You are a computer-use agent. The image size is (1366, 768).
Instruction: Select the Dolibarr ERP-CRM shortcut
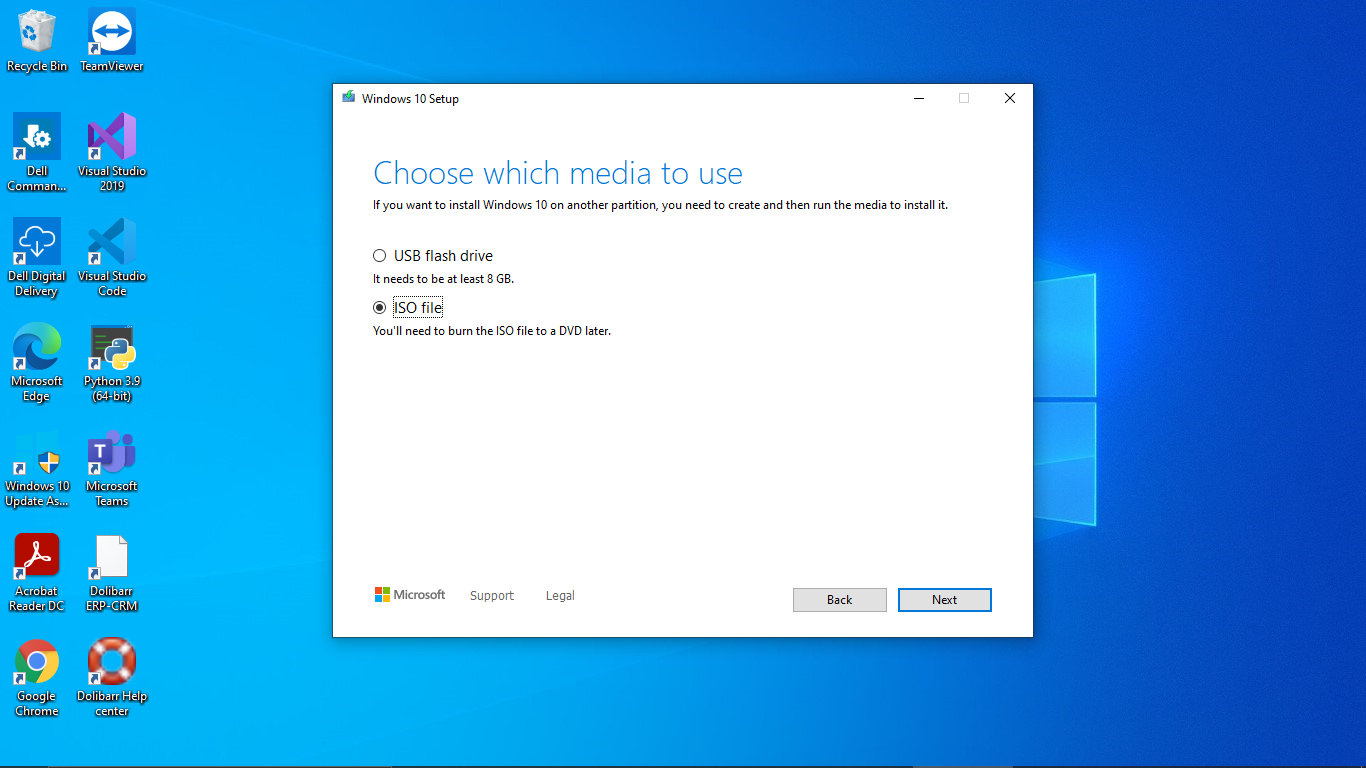pos(112,572)
